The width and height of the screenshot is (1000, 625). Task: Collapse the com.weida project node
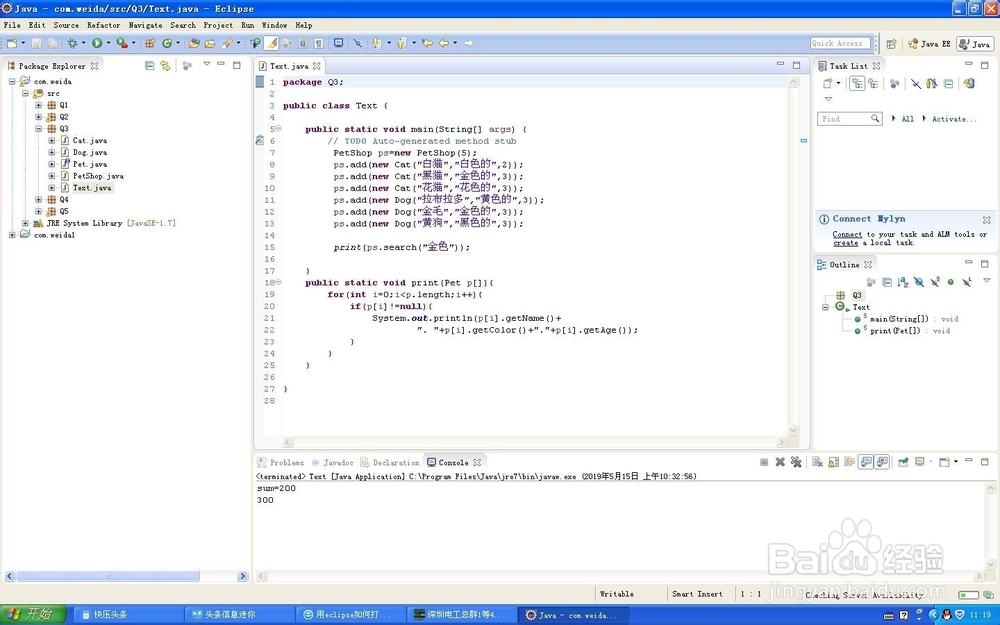click(x=12, y=82)
